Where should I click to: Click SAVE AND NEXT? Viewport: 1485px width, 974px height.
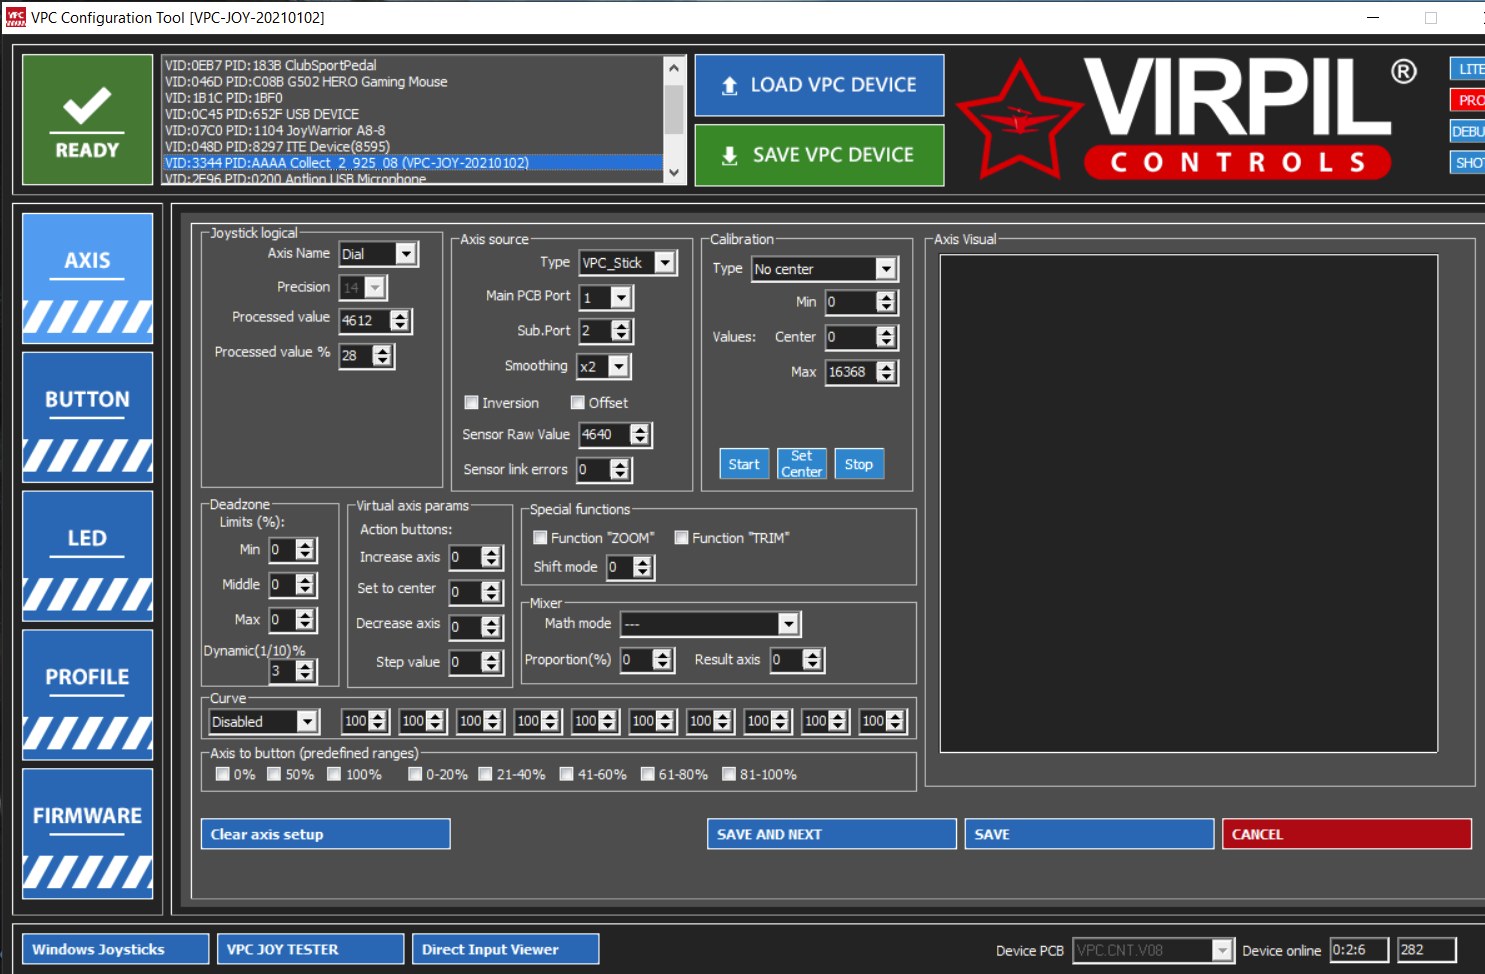click(832, 834)
